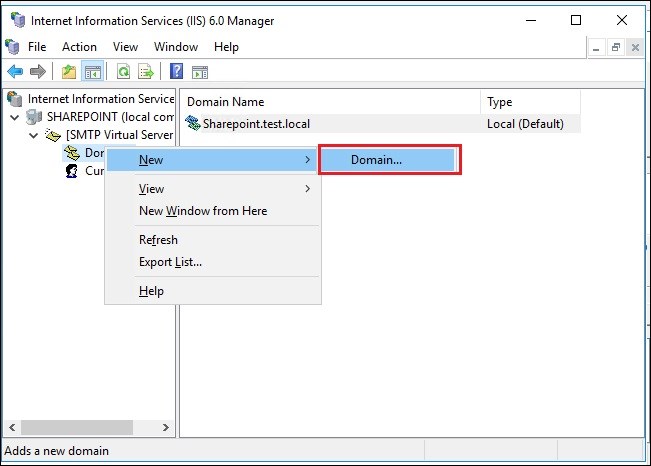The image size is (651, 466).
Task: Click the tree pane right scroll arrow
Action: (x=166, y=427)
